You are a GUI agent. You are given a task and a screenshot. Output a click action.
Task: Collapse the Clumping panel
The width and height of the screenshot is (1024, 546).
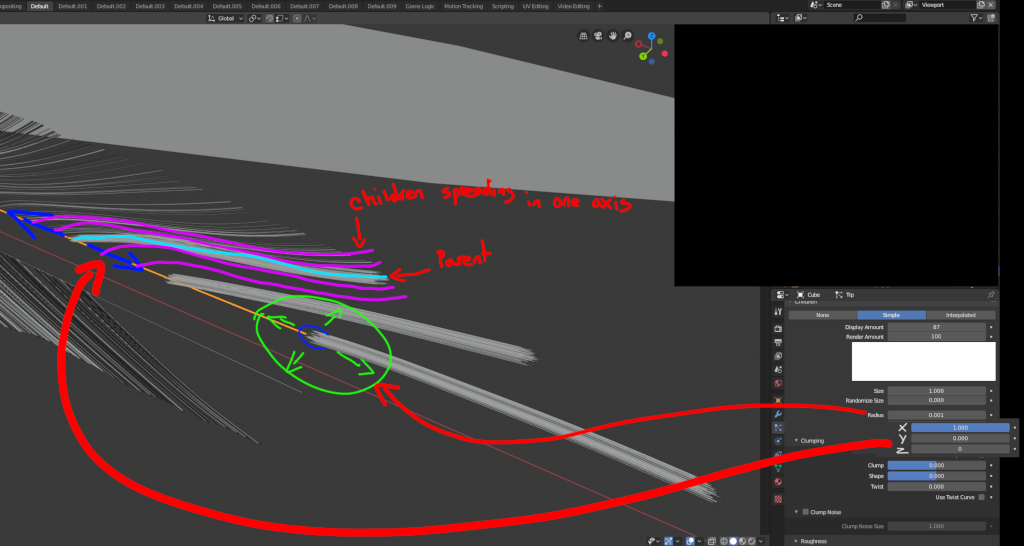pos(797,441)
